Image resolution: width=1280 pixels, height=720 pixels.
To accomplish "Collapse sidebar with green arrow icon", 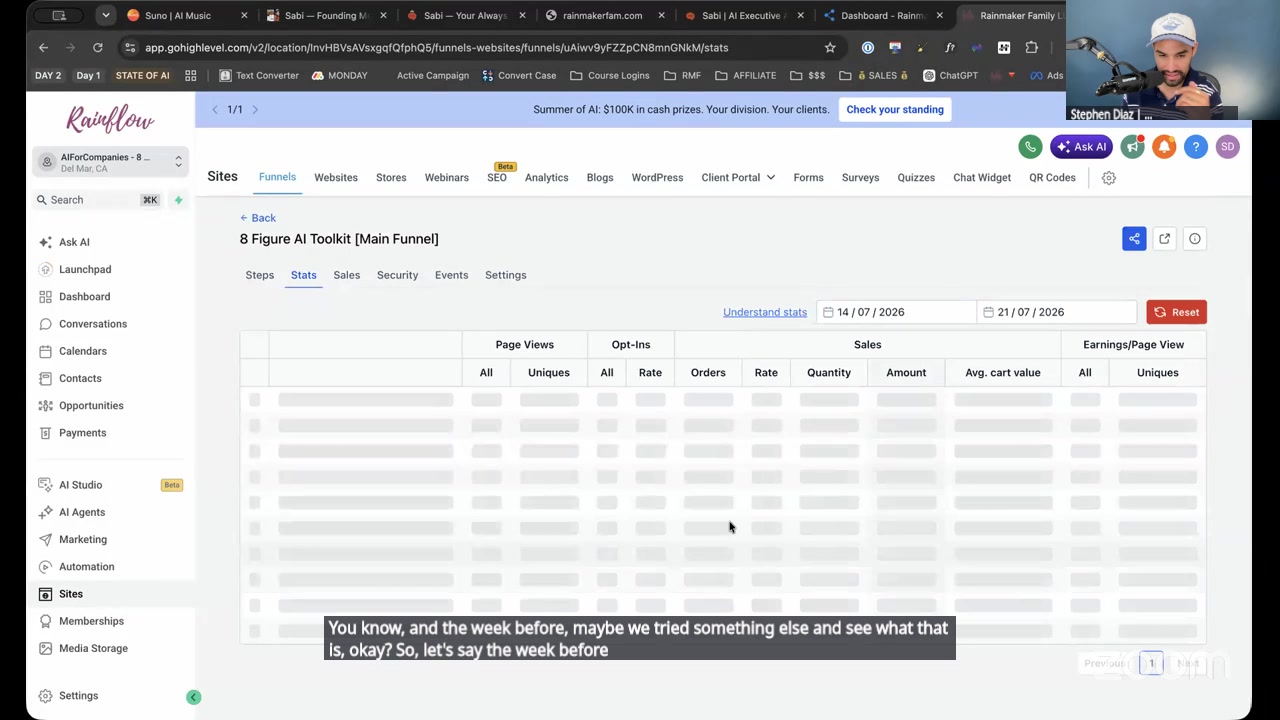I will point(194,697).
